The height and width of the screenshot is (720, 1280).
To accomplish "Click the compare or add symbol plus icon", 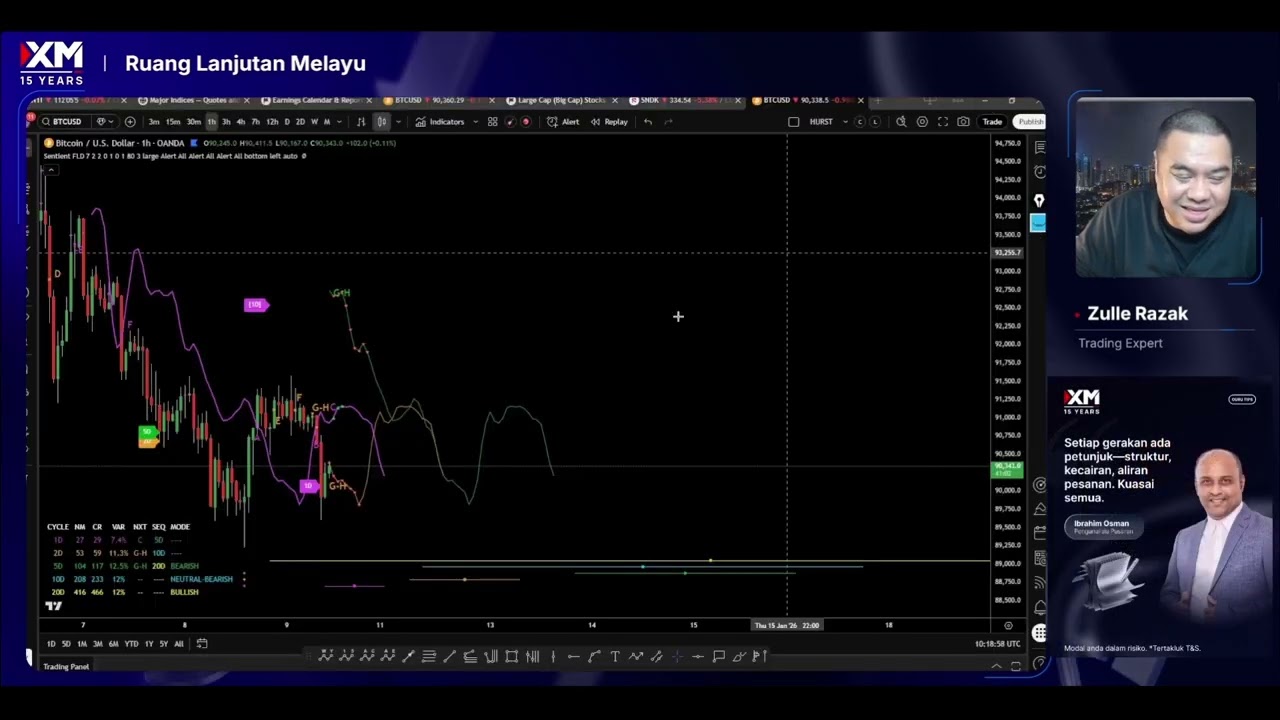I will pyautogui.click(x=130, y=122).
